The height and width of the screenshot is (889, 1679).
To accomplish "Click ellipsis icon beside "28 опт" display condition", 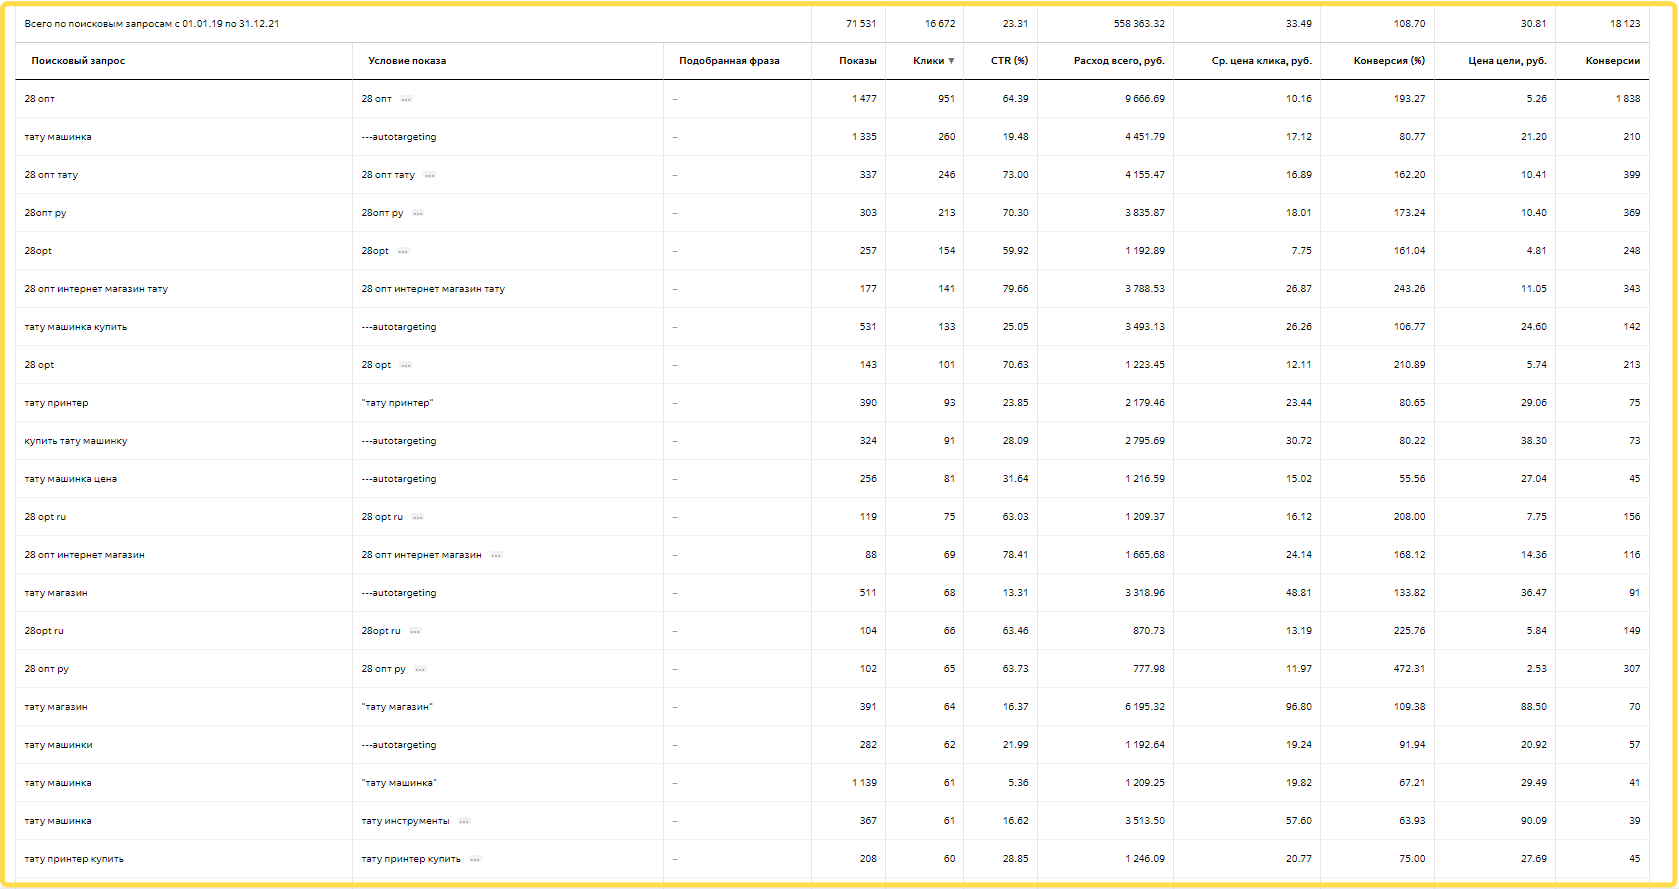I will click(406, 99).
